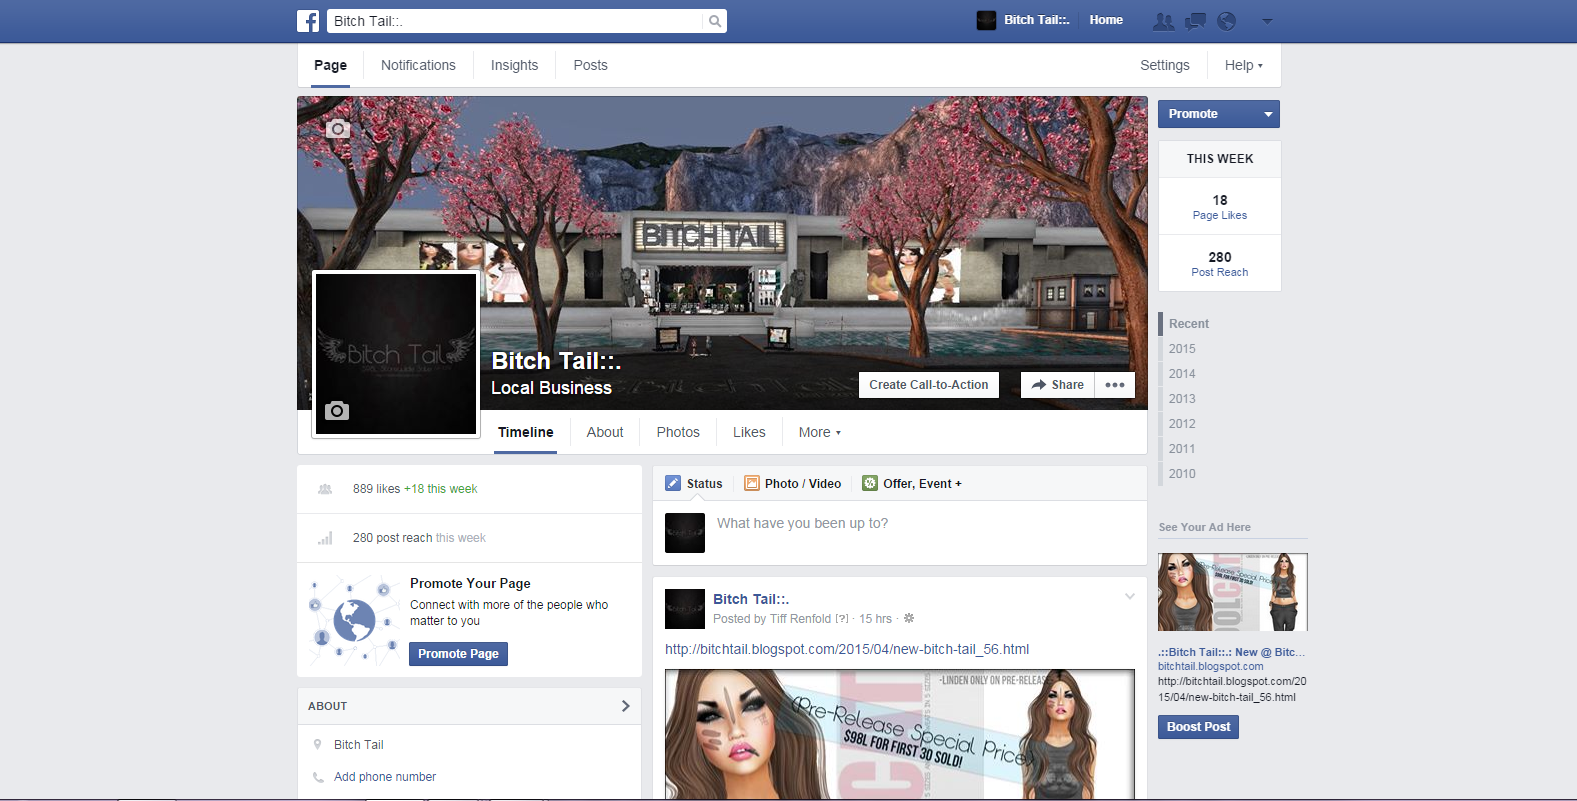Open the Tiff Renfold profile link
The width and height of the screenshot is (1577, 801).
[x=800, y=619]
